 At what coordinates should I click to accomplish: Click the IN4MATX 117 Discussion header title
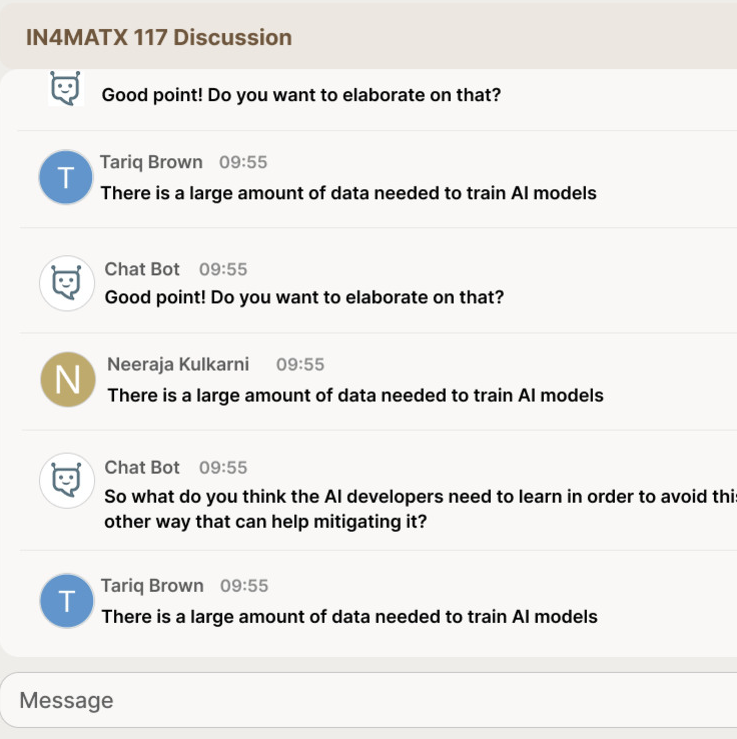coord(159,38)
